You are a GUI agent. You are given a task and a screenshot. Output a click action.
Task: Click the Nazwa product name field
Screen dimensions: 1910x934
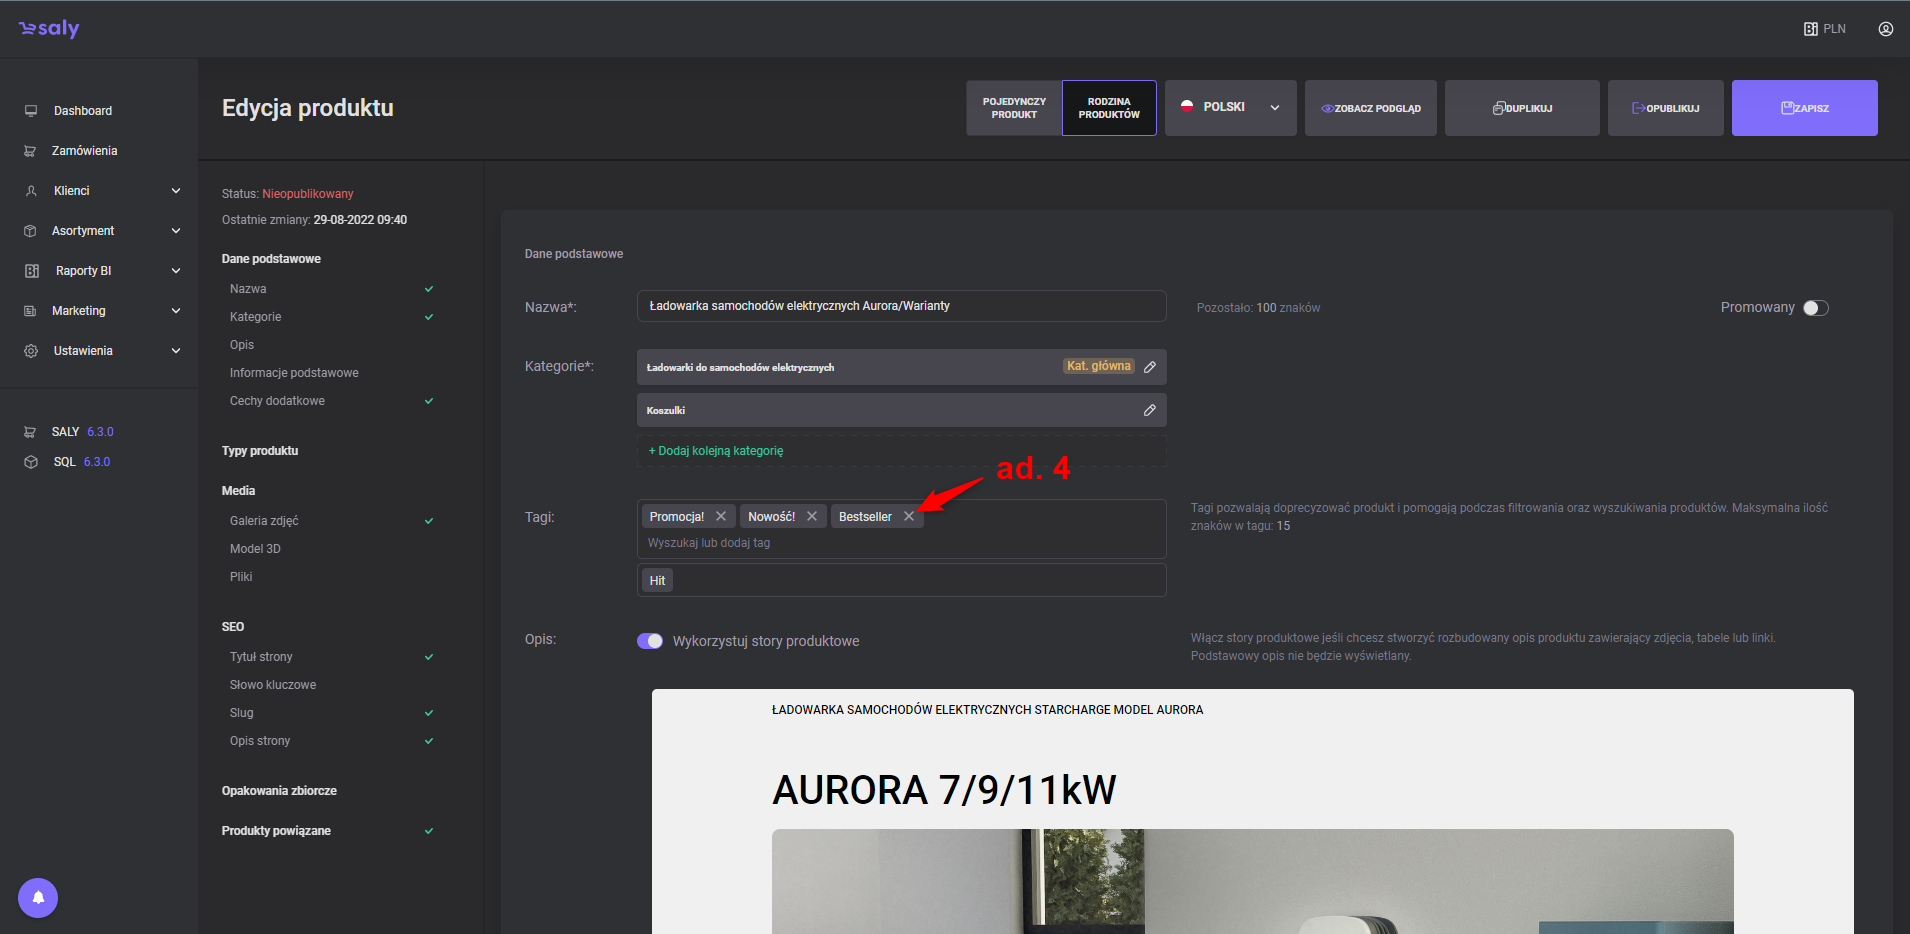click(900, 306)
